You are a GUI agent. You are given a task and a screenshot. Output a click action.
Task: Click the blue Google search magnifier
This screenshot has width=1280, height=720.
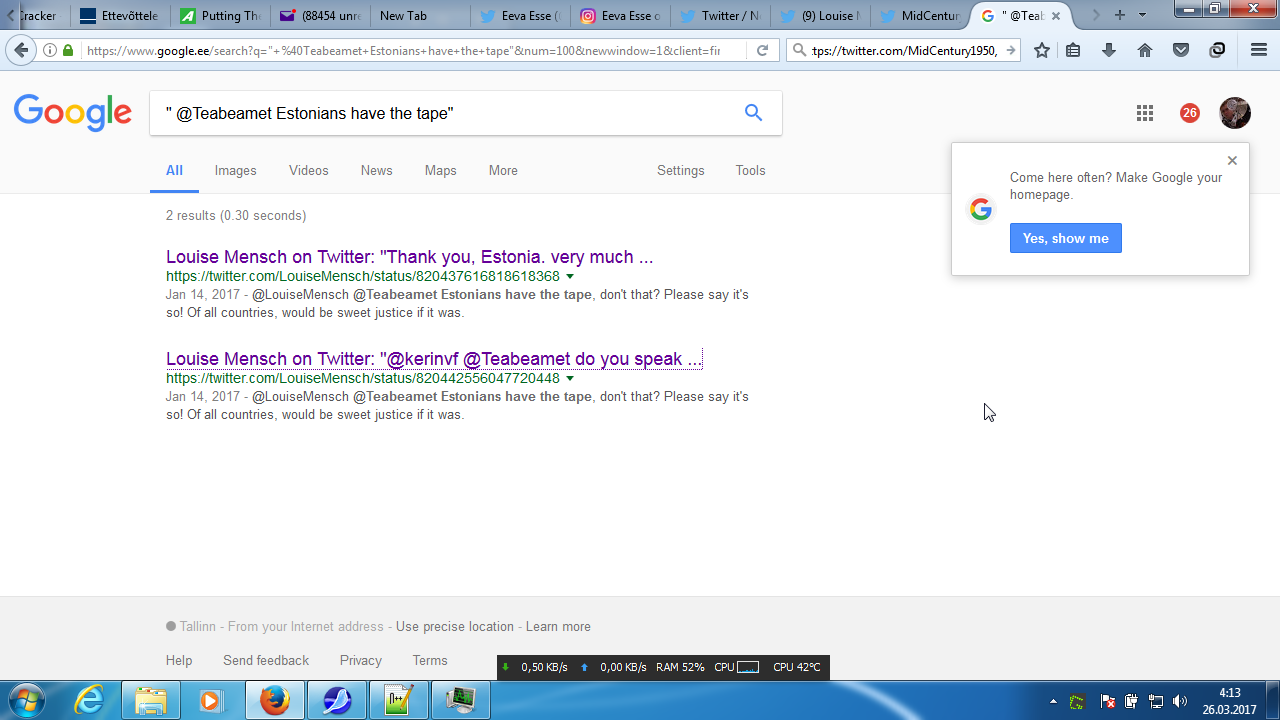753,113
